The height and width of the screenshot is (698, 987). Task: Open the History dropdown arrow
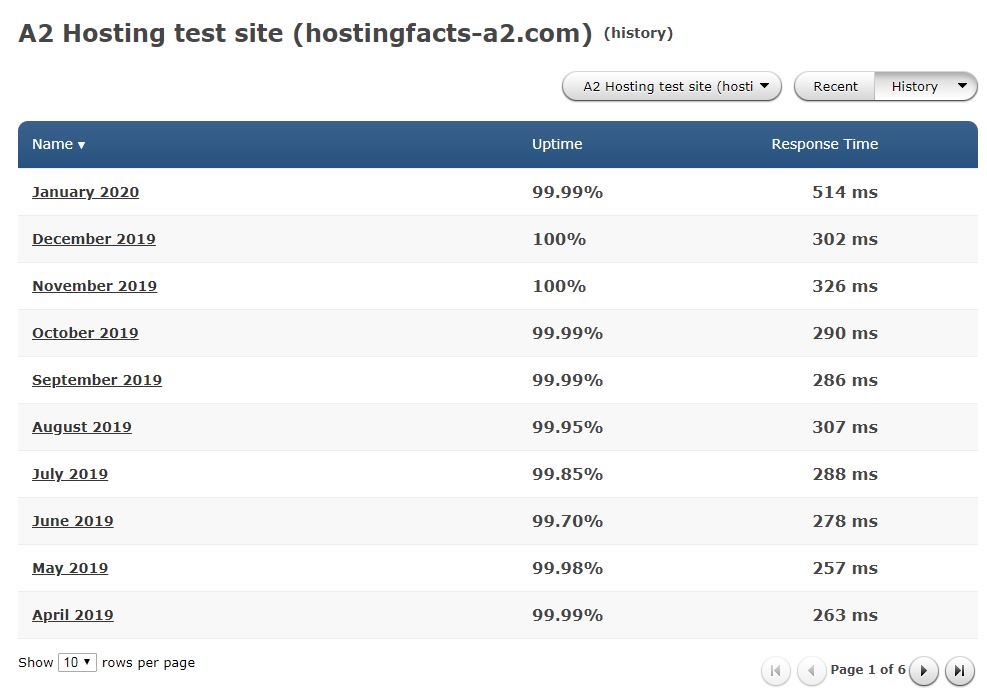[962, 86]
